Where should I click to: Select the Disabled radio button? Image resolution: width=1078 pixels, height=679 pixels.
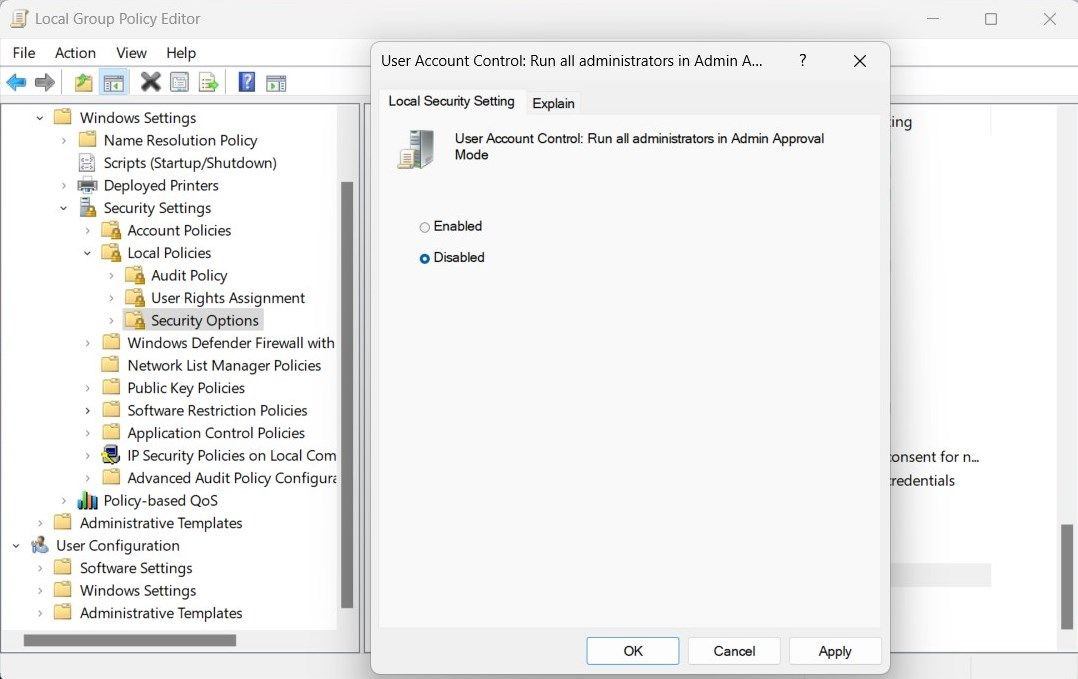[x=424, y=257]
